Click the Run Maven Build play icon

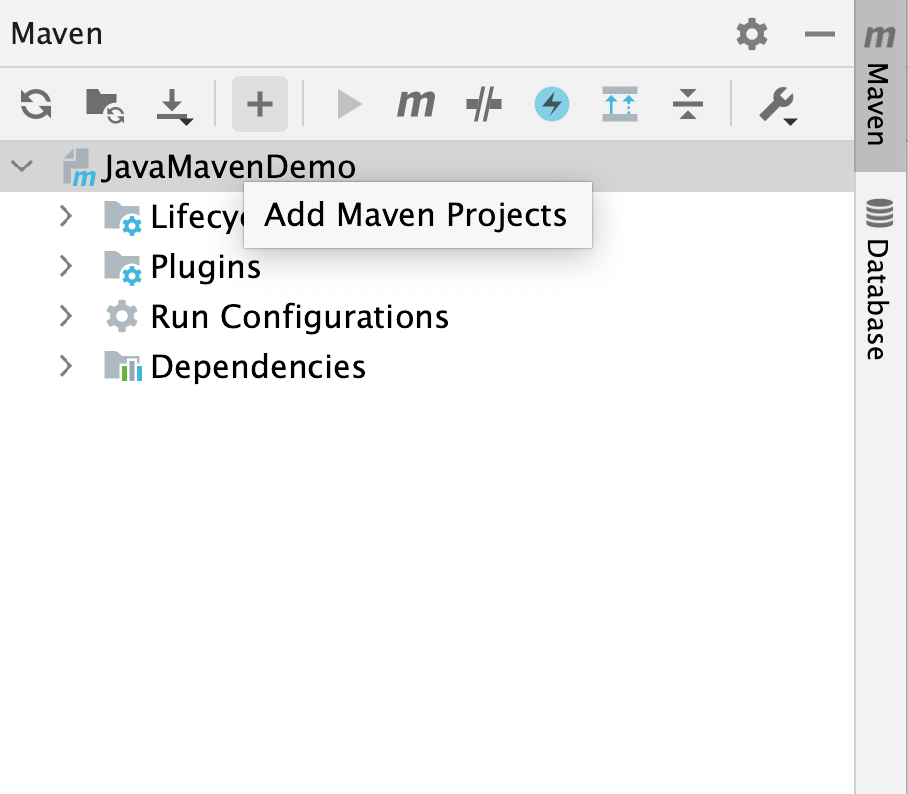tap(348, 103)
